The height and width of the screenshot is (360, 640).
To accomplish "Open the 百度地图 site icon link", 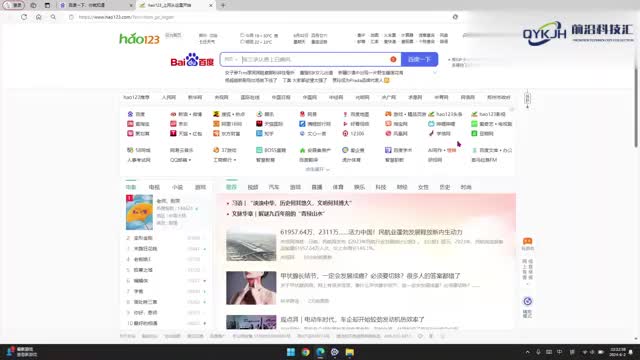I will click(x=356, y=114).
